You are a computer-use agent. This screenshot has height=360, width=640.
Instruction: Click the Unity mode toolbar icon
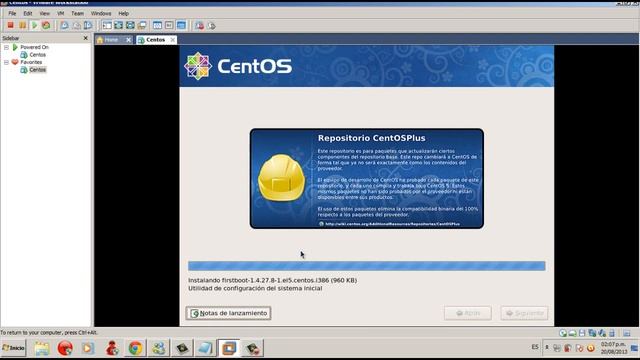(142, 25)
